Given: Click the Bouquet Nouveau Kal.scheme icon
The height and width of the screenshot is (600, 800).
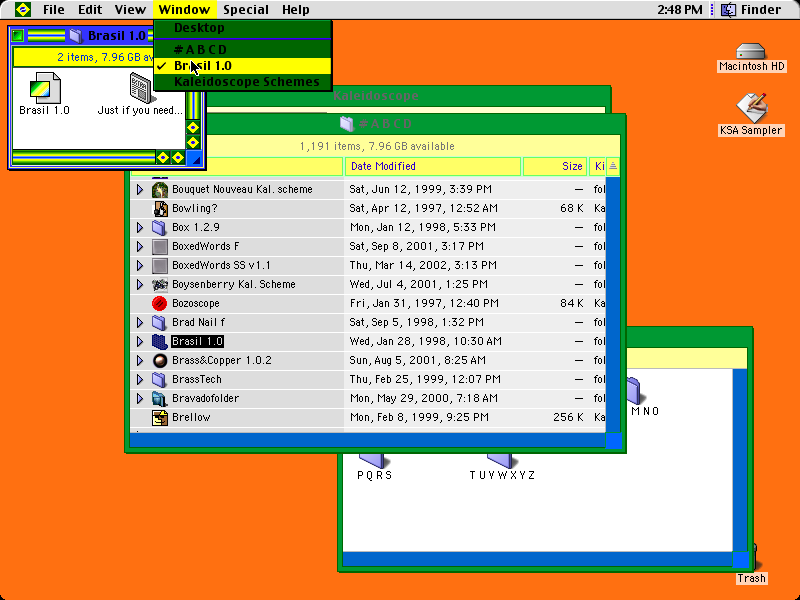Looking at the screenshot, I should coord(160,189).
